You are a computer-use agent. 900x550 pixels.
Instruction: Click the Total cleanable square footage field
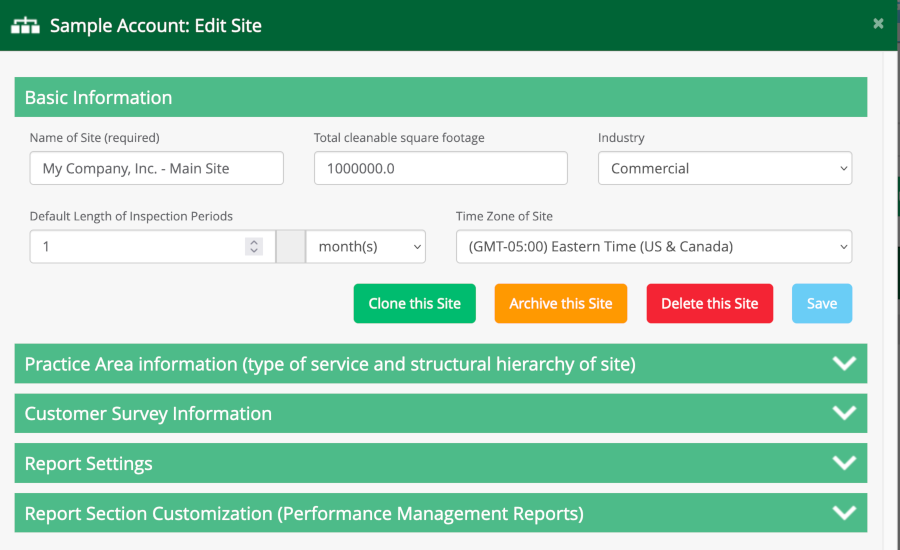point(440,169)
